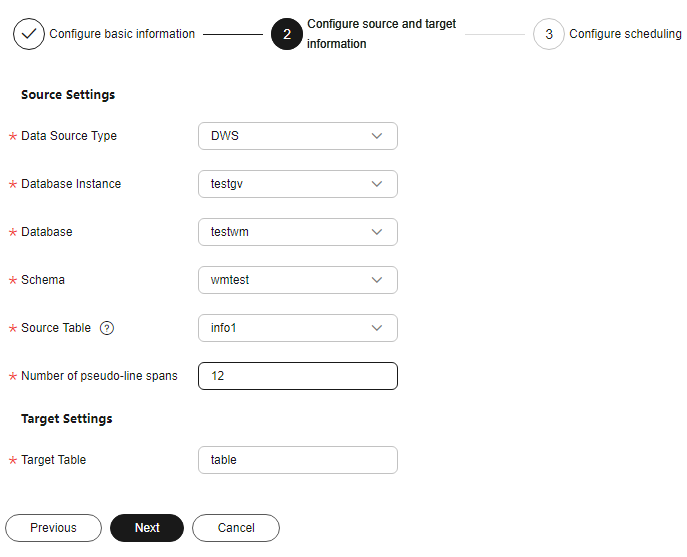
Task: Click the Next button
Action: point(147,528)
